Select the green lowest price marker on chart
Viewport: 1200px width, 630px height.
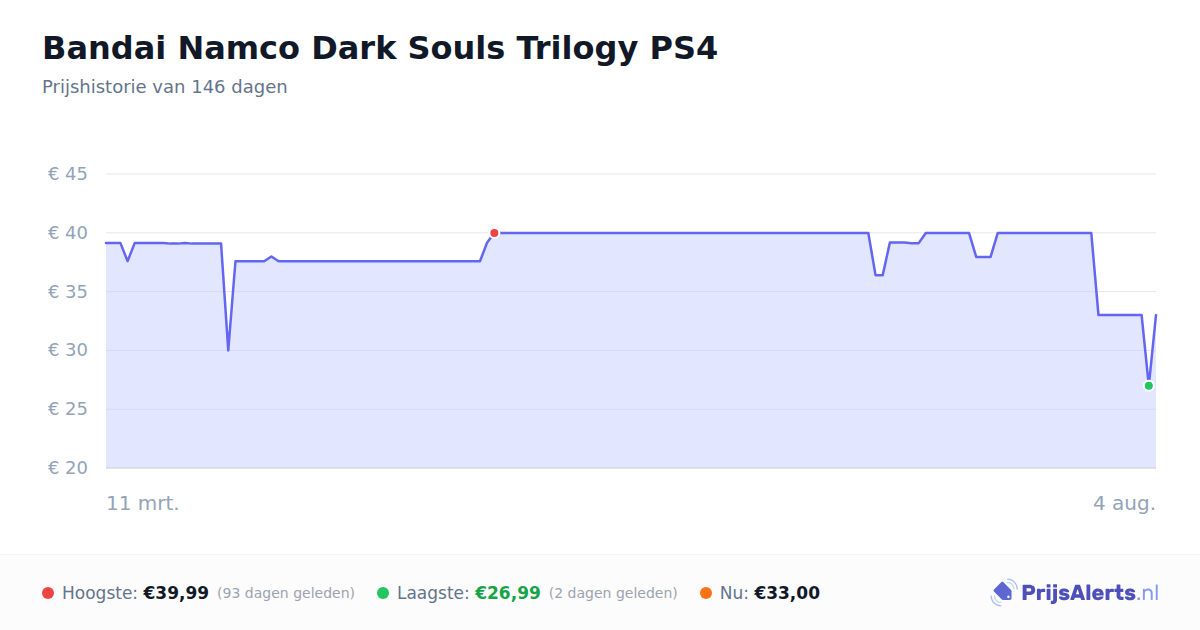(x=1149, y=386)
